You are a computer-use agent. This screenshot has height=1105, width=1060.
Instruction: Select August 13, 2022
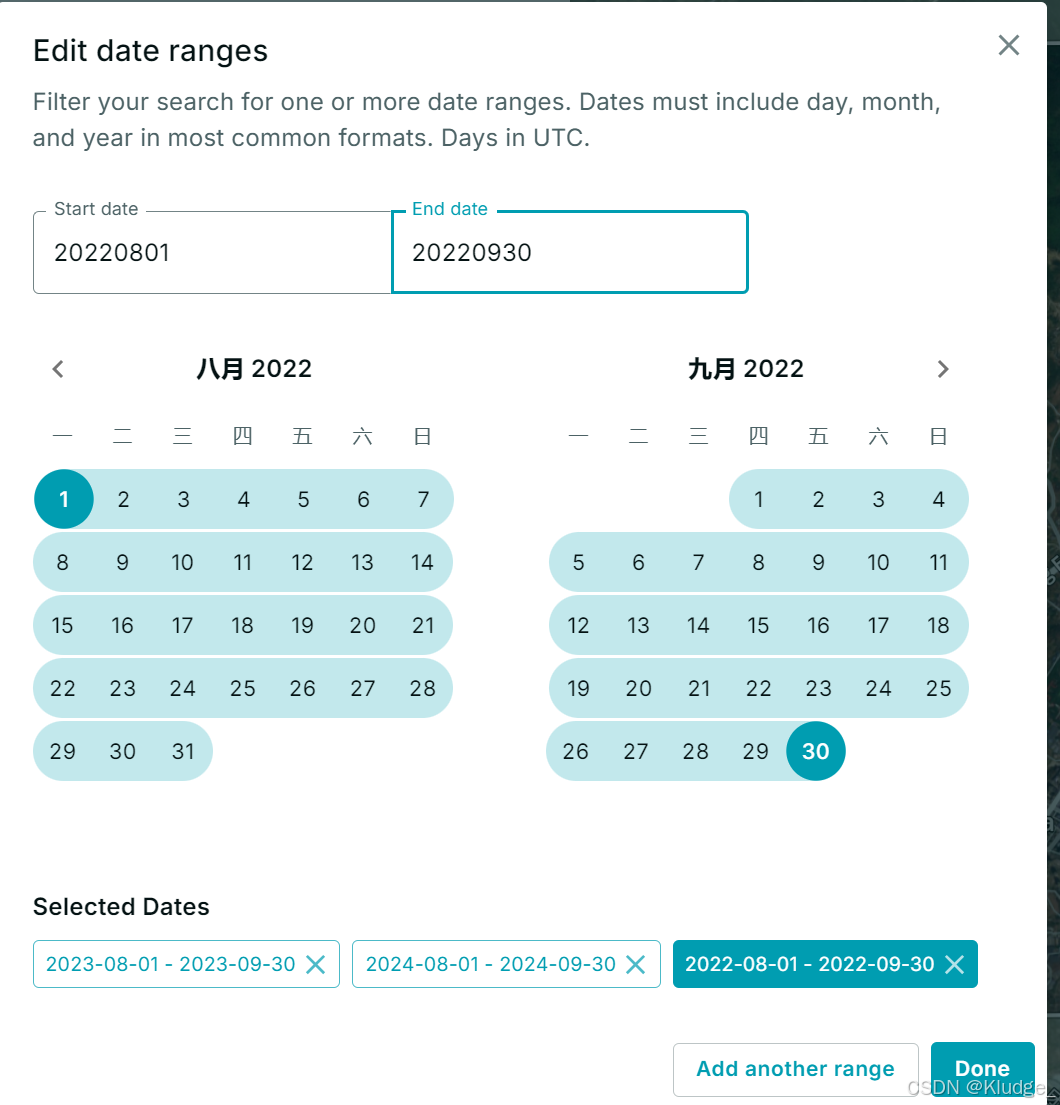pyautogui.click(x=362, y=562)
